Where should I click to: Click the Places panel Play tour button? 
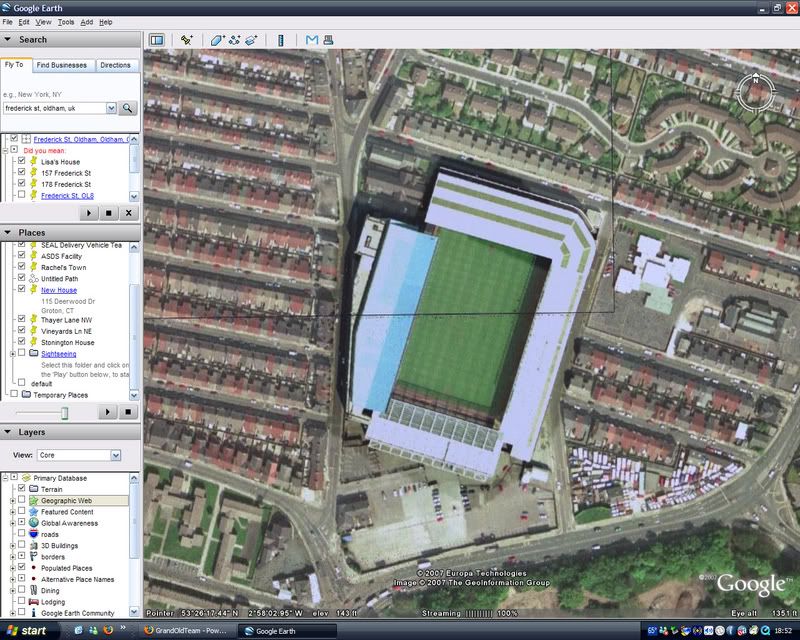click(x=108, y=412)
